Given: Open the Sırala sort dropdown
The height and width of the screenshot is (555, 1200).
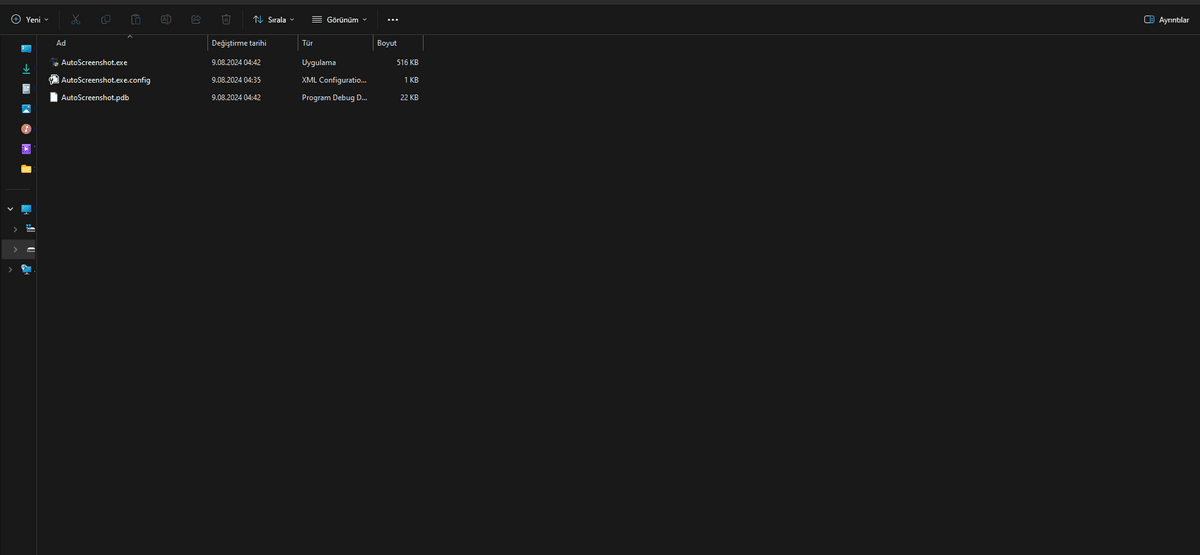Looking at the screenshot, I should pyautogui.click(x=273, y=19).
